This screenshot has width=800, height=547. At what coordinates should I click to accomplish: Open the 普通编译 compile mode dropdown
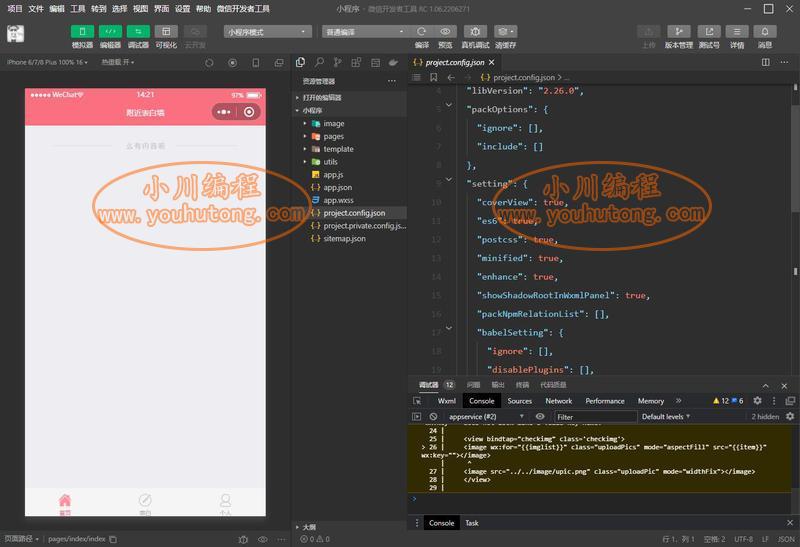pyautogui.click(x=365, y=32)
